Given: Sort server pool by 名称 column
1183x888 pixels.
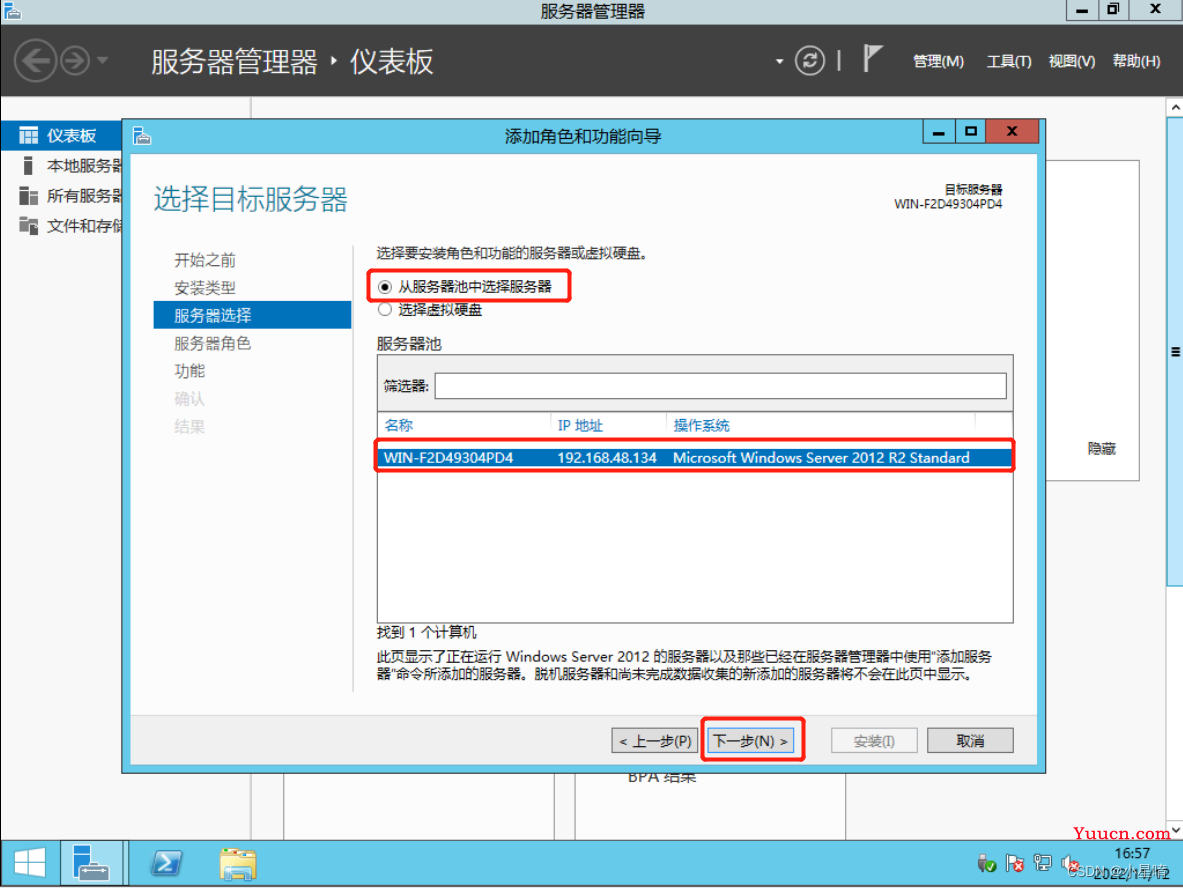Looking at the screenshot, I should click(x=399, y=426).
